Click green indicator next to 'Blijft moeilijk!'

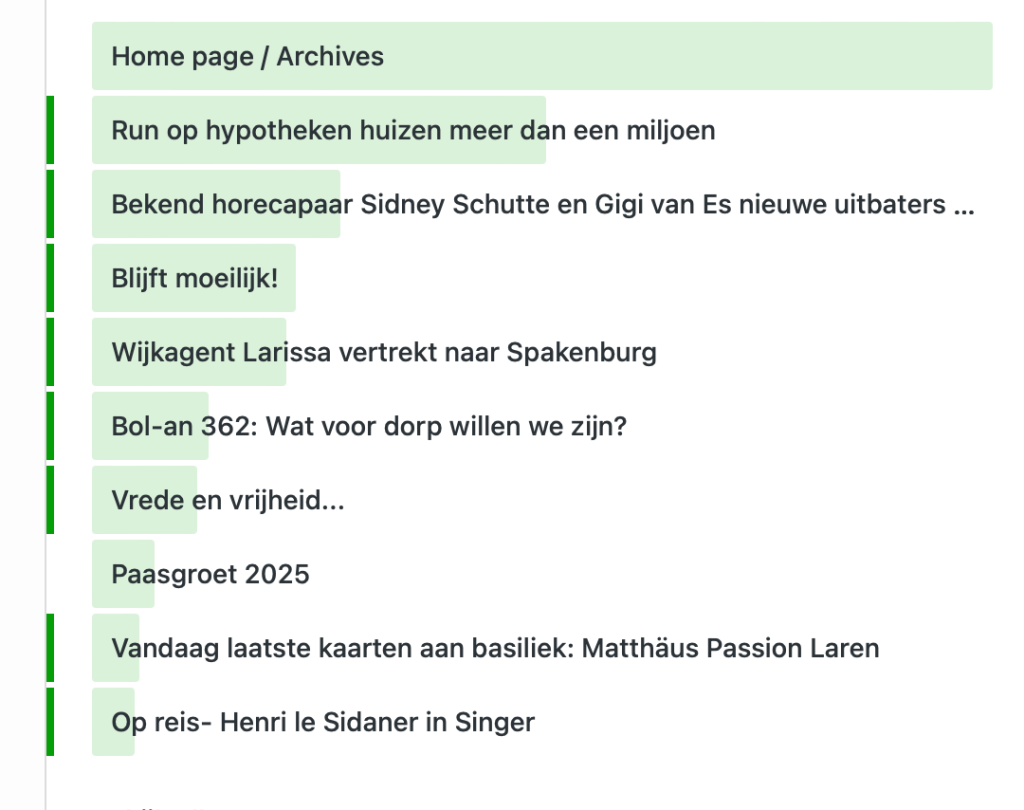click(50, 278)
